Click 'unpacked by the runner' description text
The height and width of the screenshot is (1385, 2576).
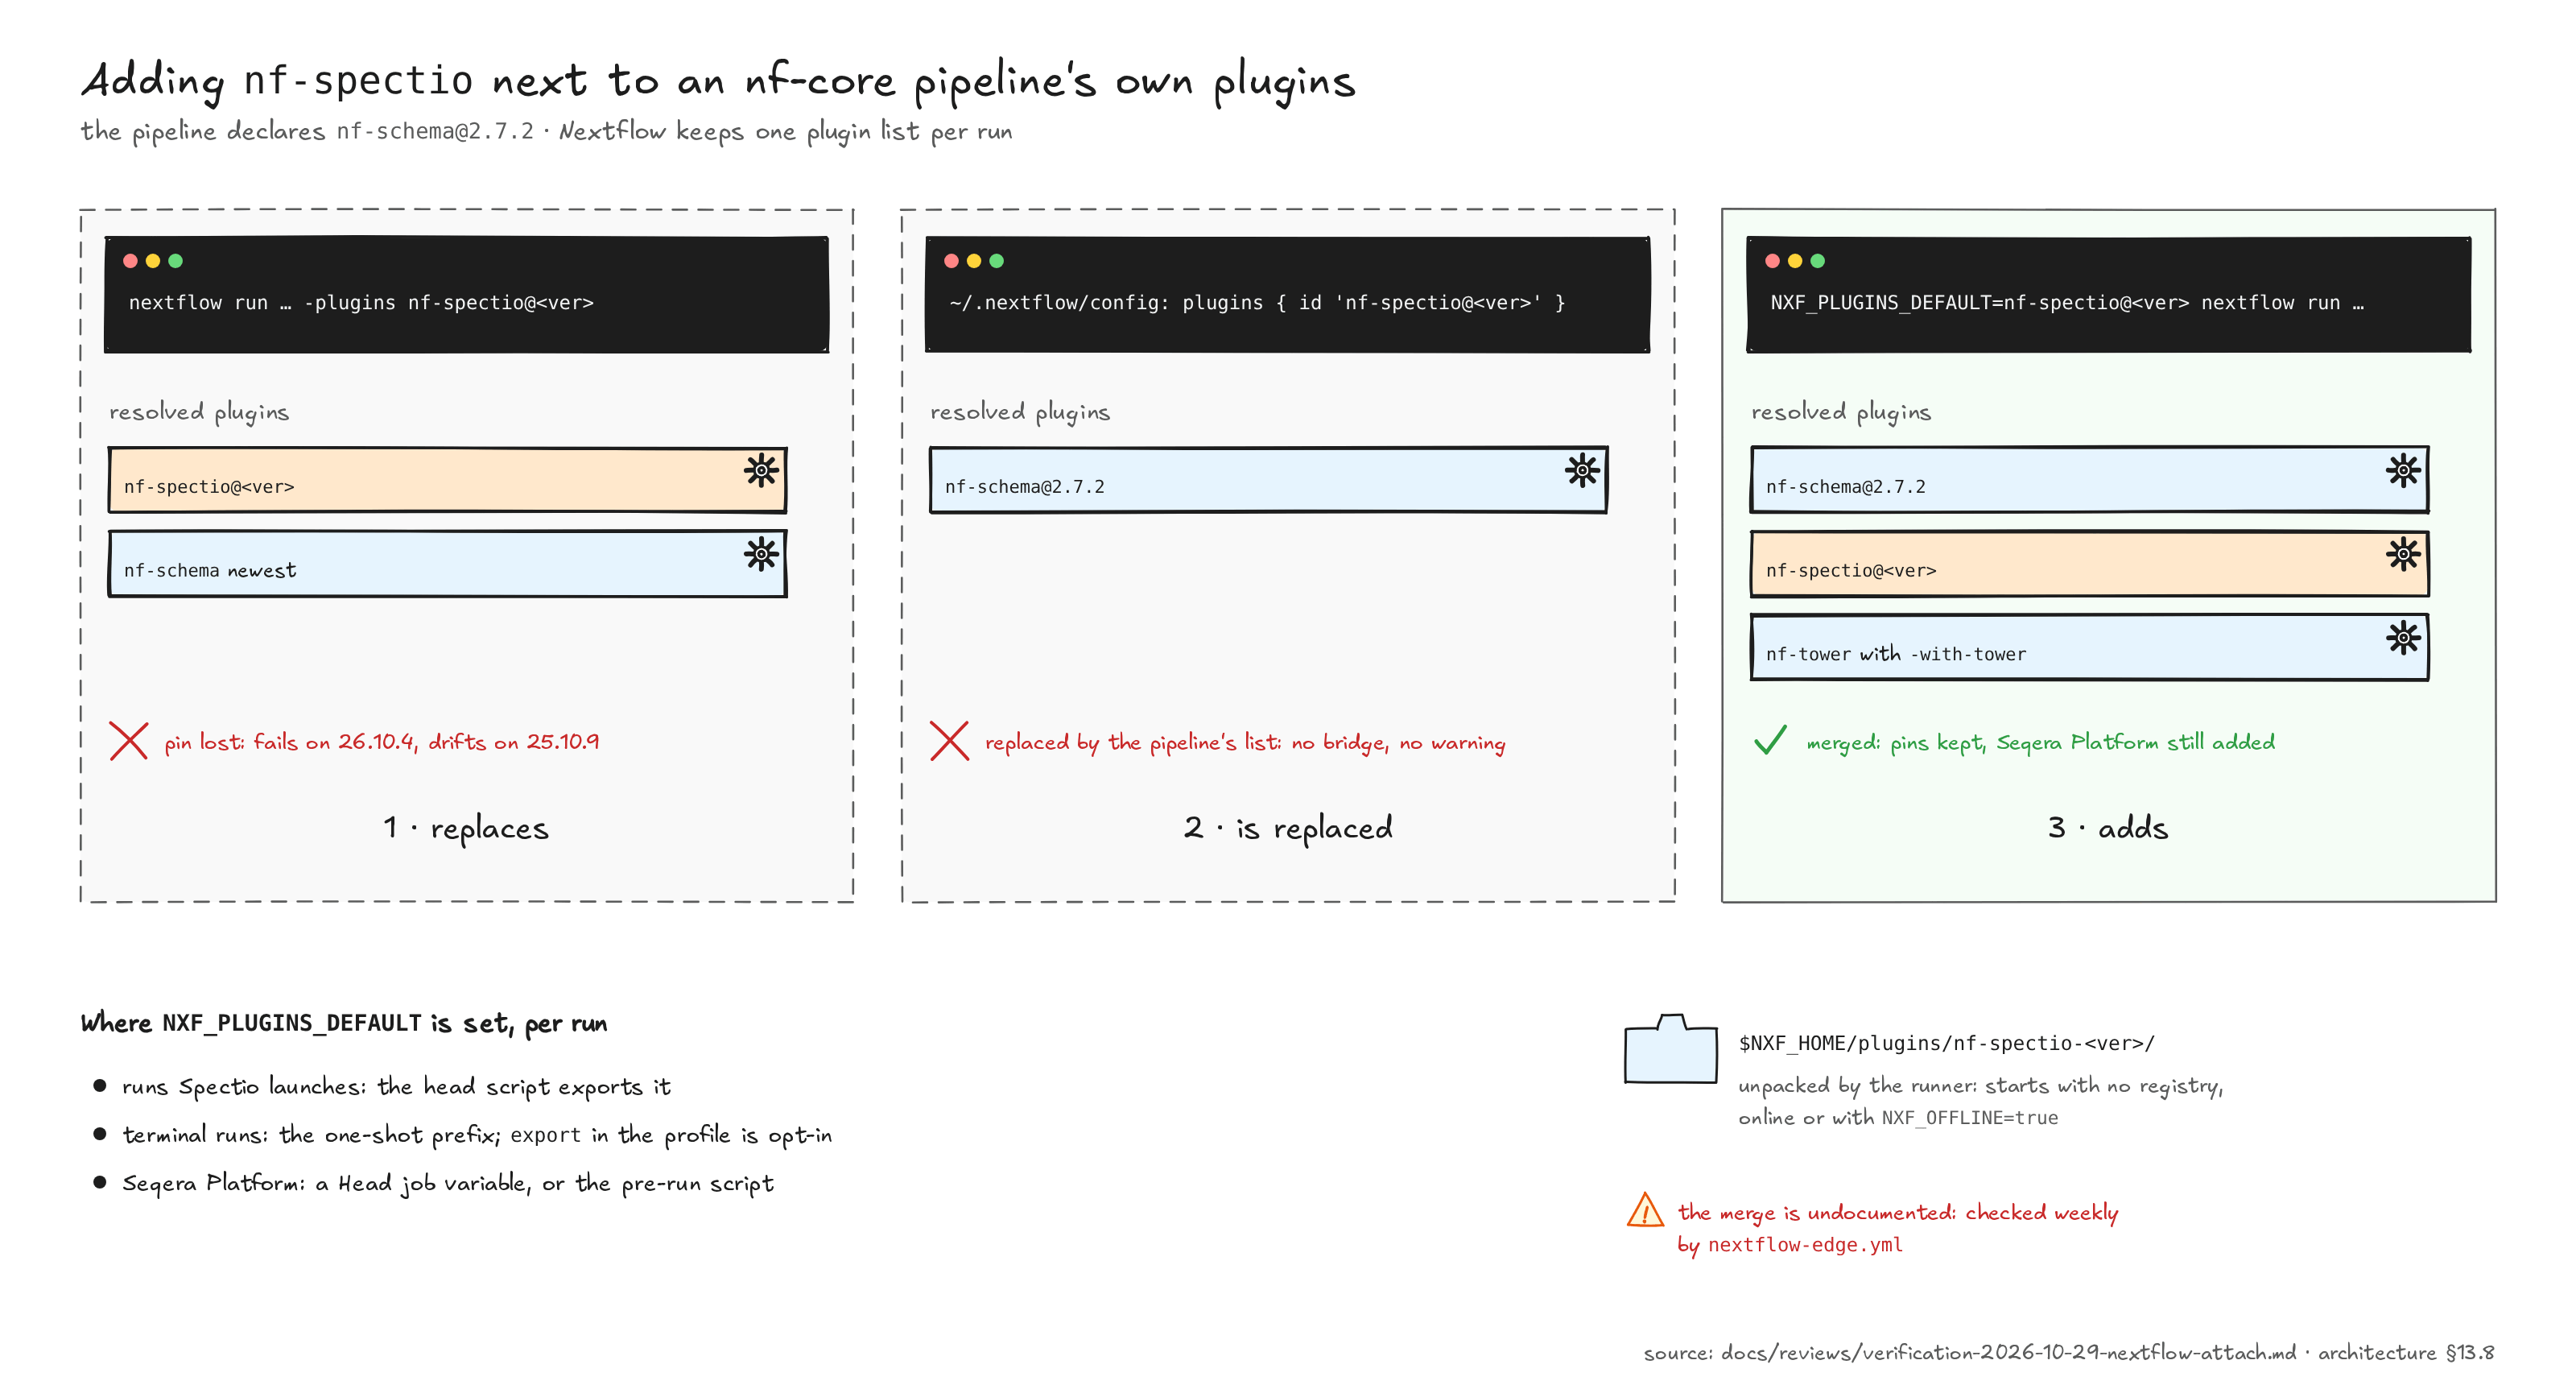1980,1101
